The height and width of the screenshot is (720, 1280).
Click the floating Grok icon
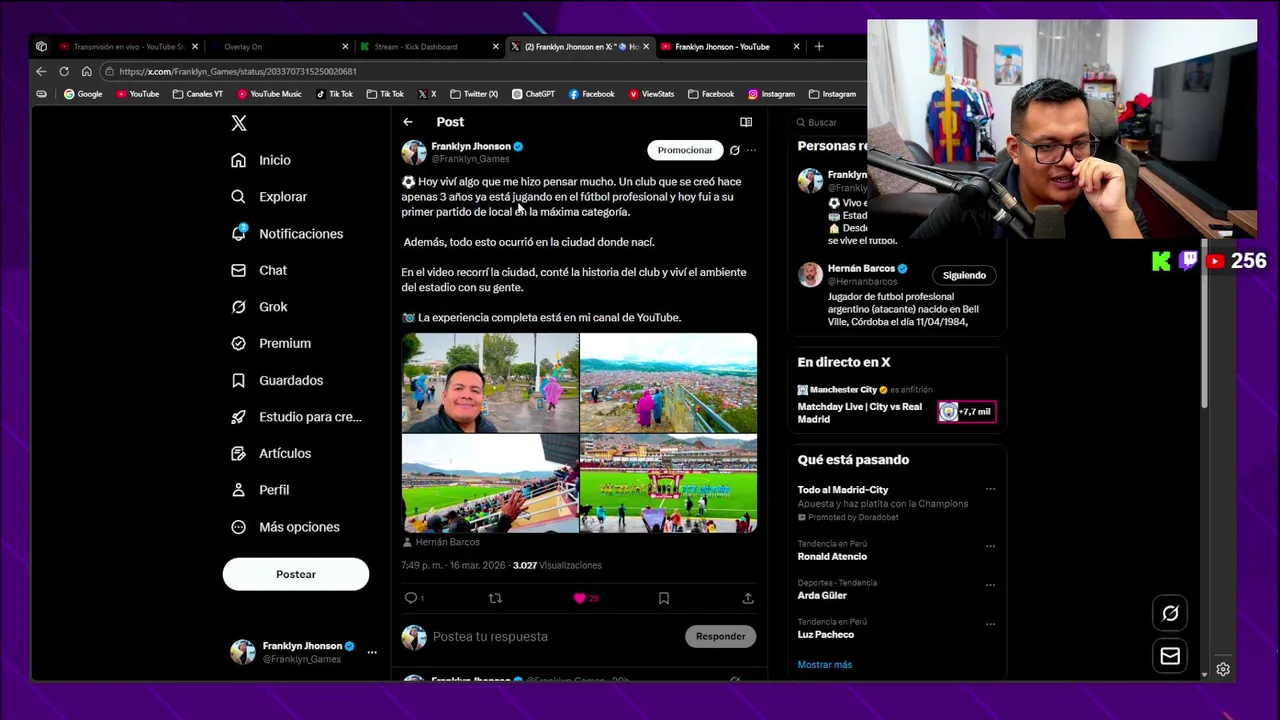pos(1170,613)
